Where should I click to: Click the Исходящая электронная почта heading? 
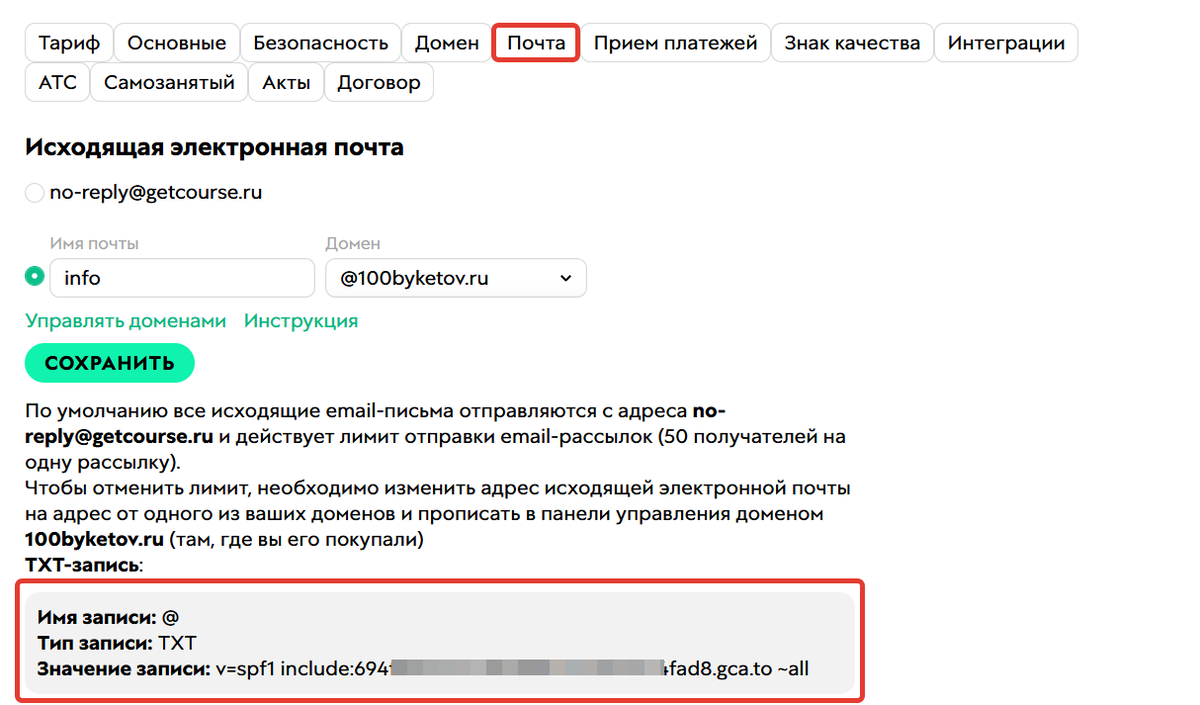coord(214,148)
